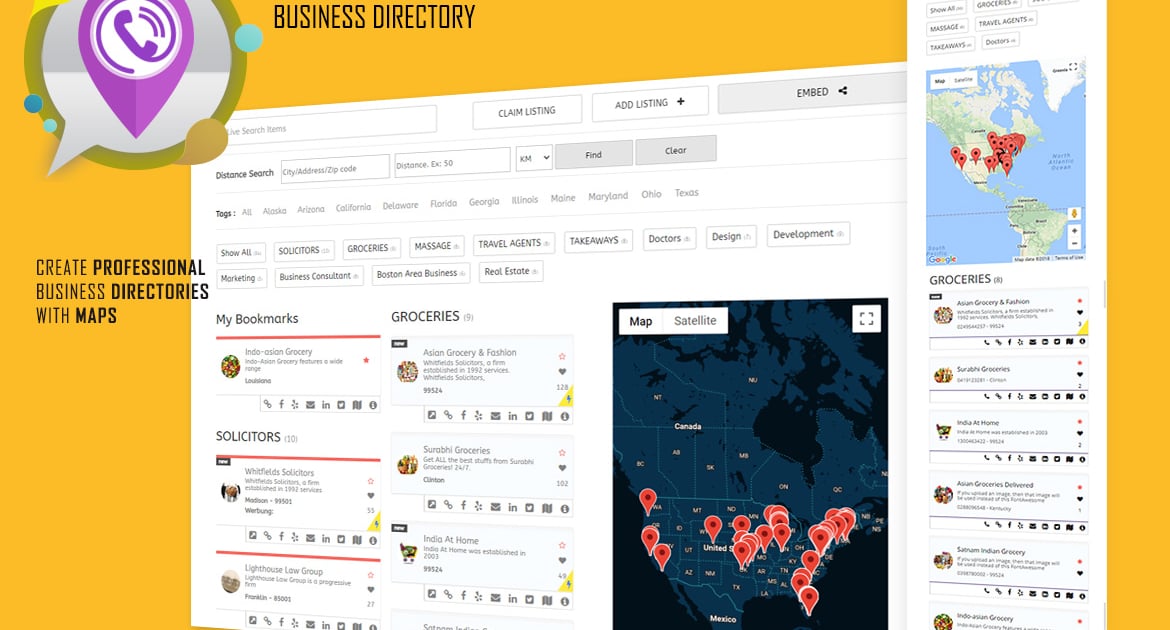Image resolution: width=1170 pixels, height=630 pixels.
Task: Open the image gallery icon on Whitfields Solicitors
Action: pos(253,537)
